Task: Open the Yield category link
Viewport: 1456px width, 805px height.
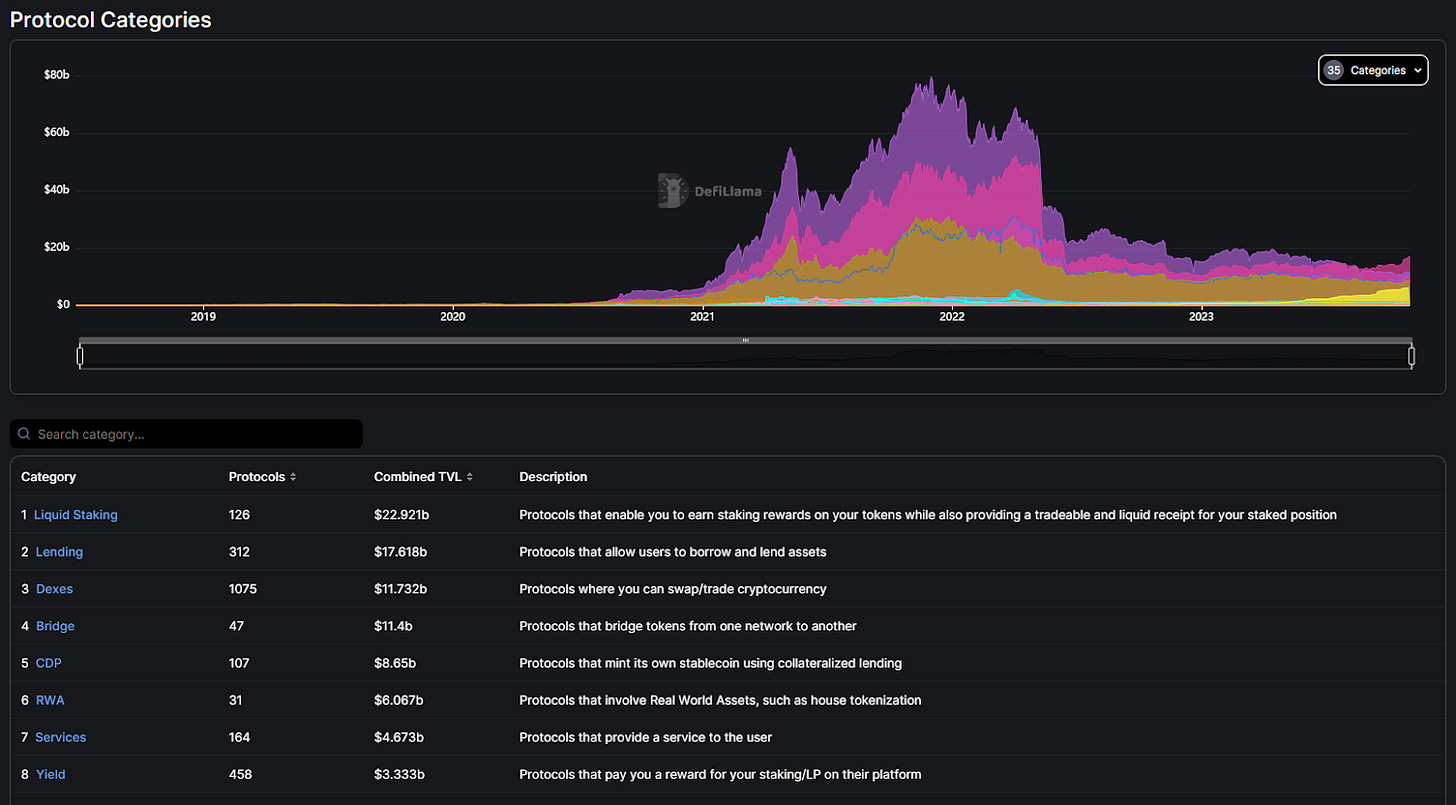Action: pyautogui.click(x=51, y=774)
